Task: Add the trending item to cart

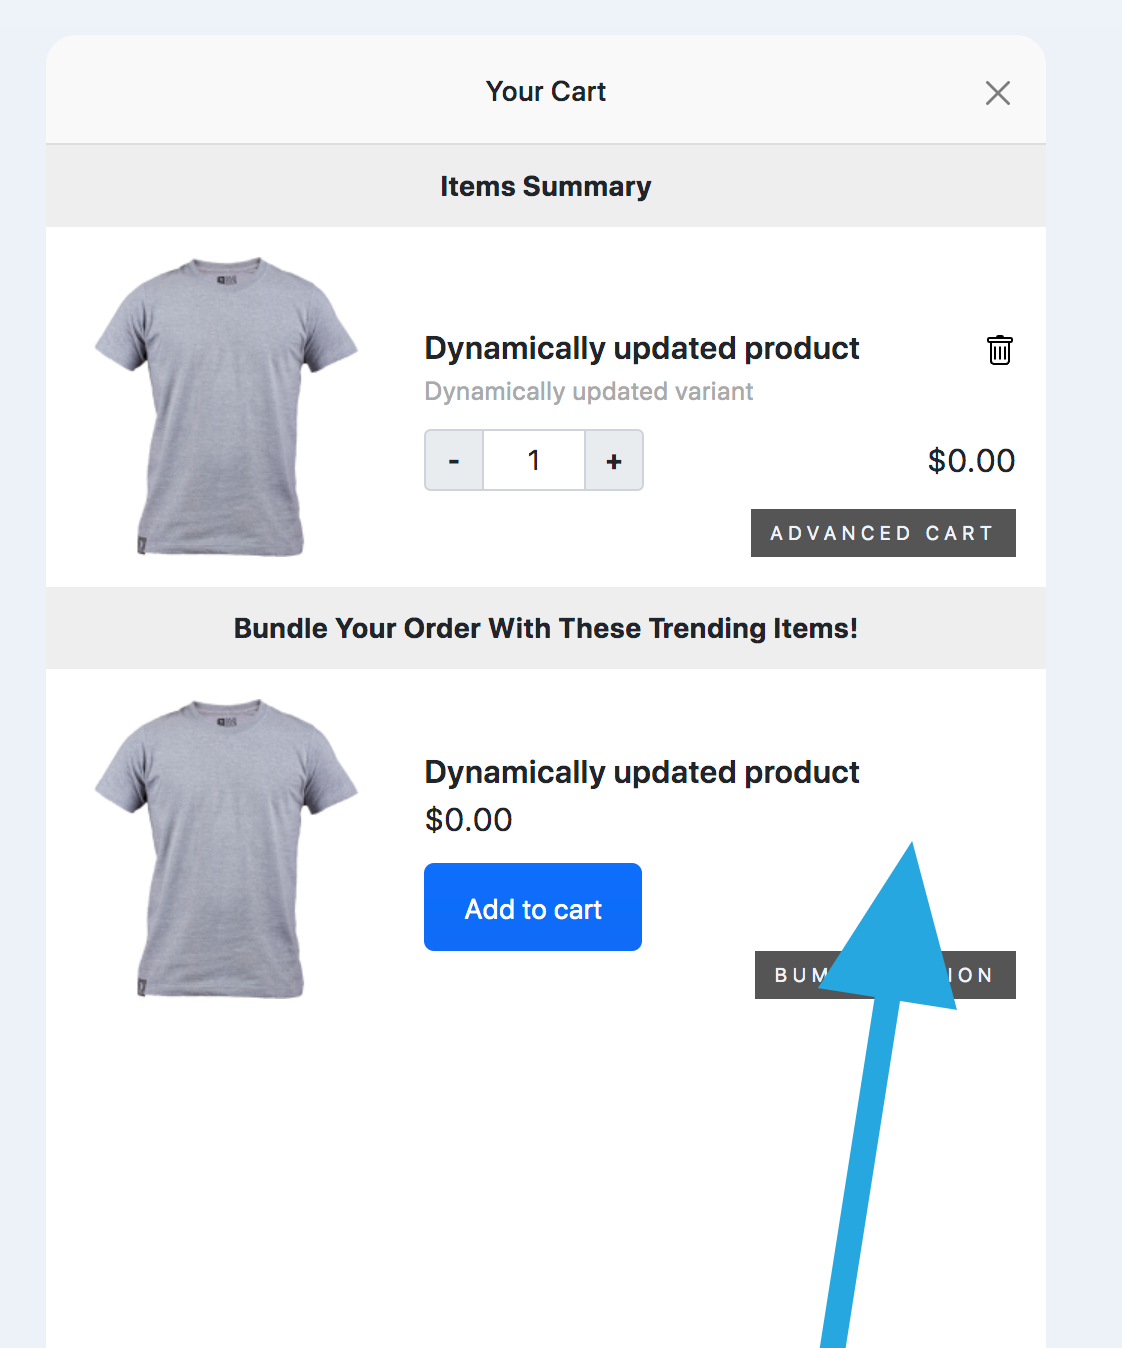Action: (x=533, y=907)
